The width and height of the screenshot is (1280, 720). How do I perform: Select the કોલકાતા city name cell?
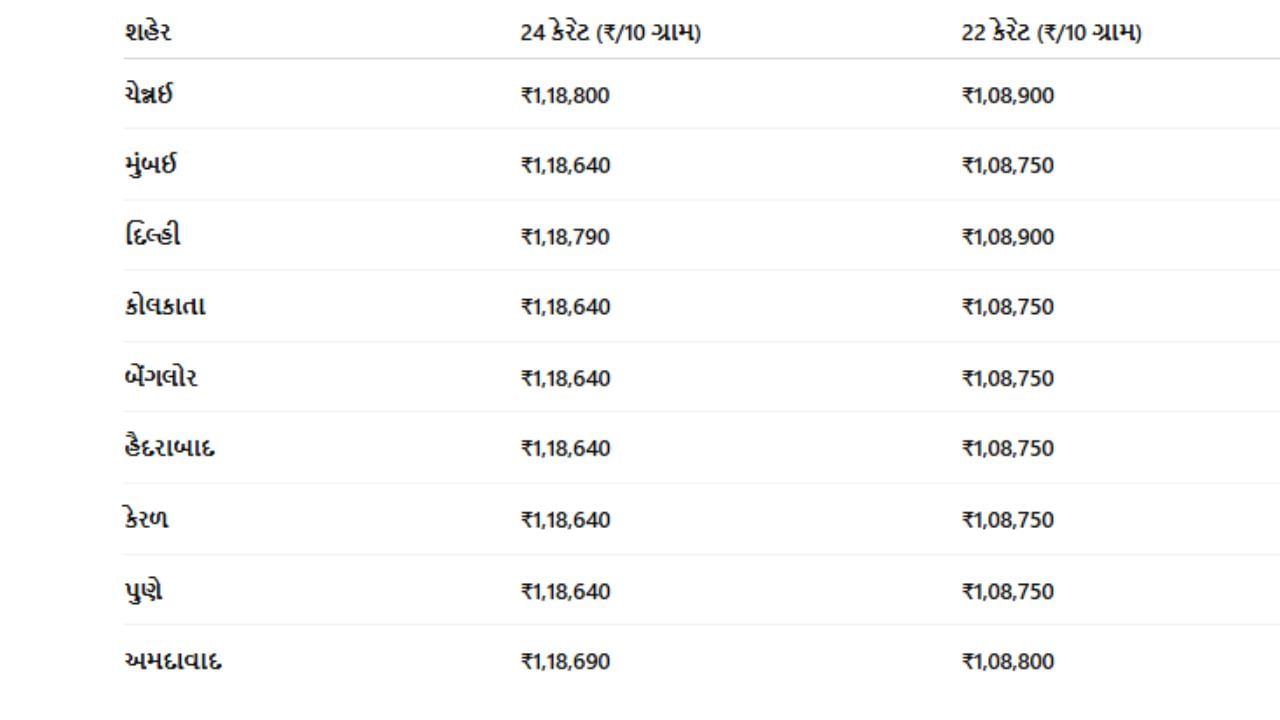click(x=165, y=306)
